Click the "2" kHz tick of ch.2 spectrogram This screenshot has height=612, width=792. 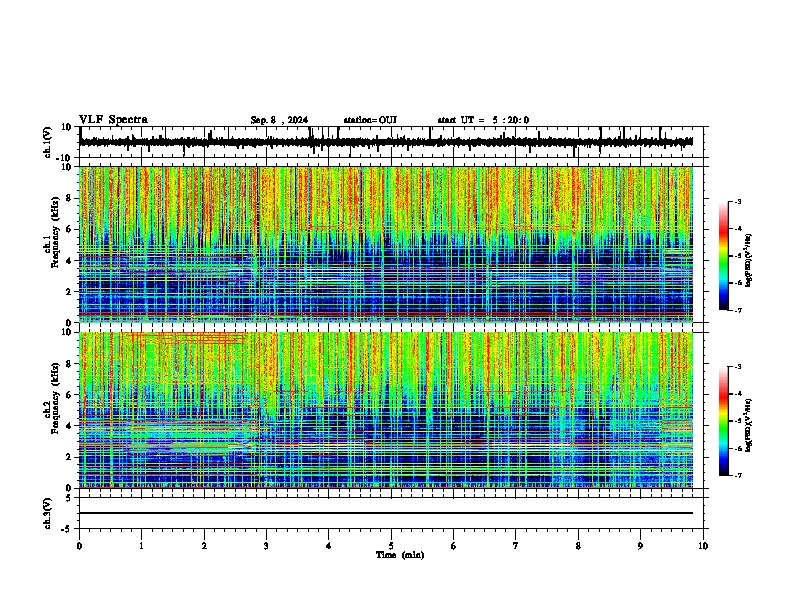point(70,457)
